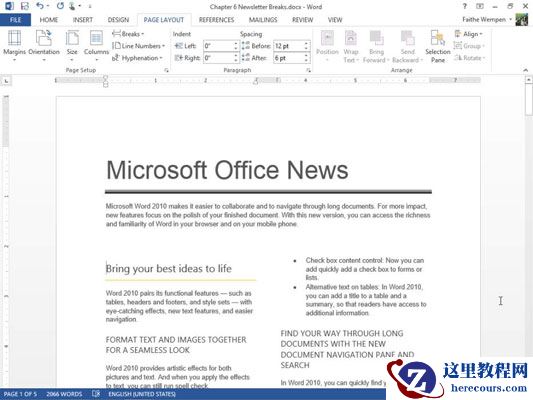The height and width of the screenshot is (400, 533).
Task: Open the Group dropdown
Action: click(x=469, y=46)
